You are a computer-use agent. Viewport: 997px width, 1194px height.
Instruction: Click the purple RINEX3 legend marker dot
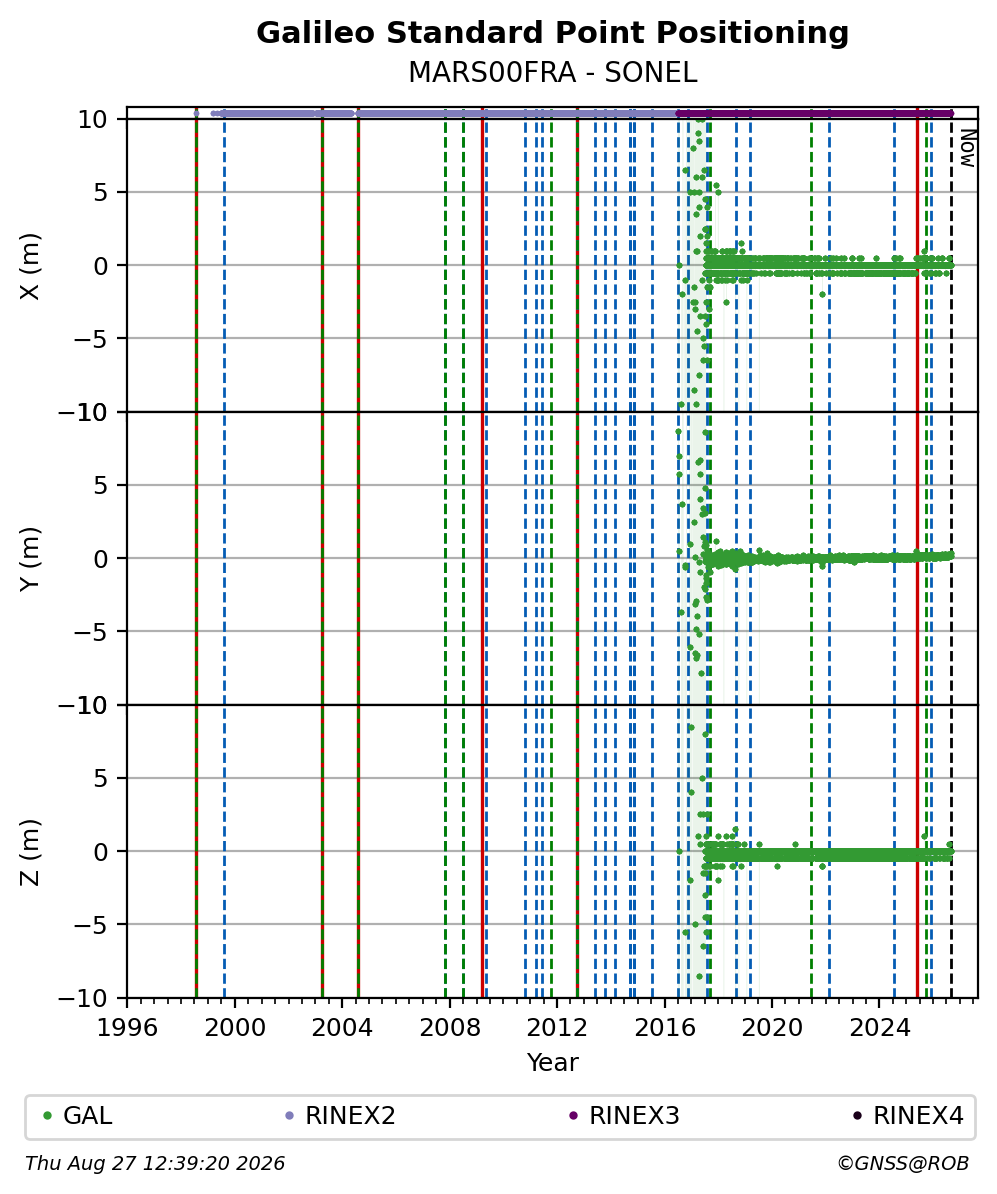click(x=573, y=1116)
